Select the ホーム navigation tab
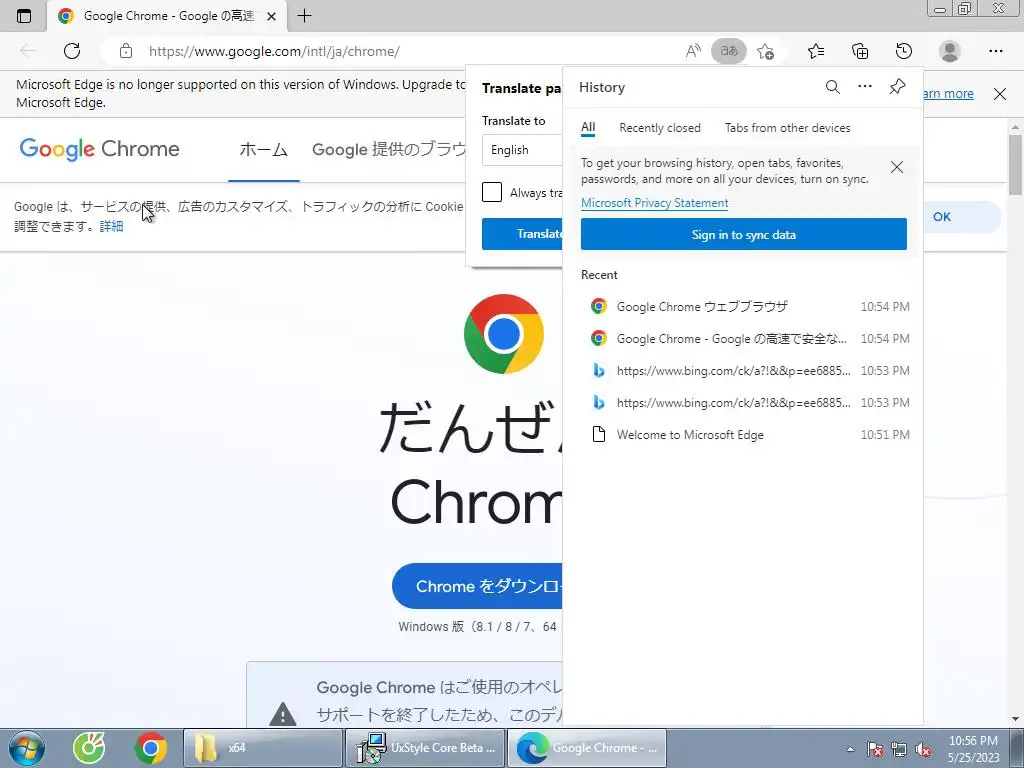The image size is (1024, 768). coord(264,150)
